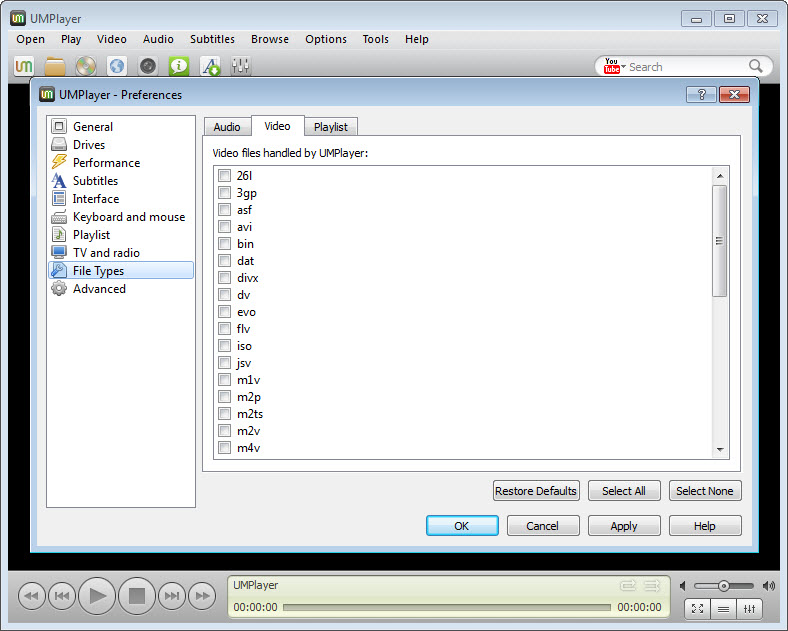Screen dimensions: 788x631
Task: Click the dark round record toolbar icon
Action: (148, 66)
